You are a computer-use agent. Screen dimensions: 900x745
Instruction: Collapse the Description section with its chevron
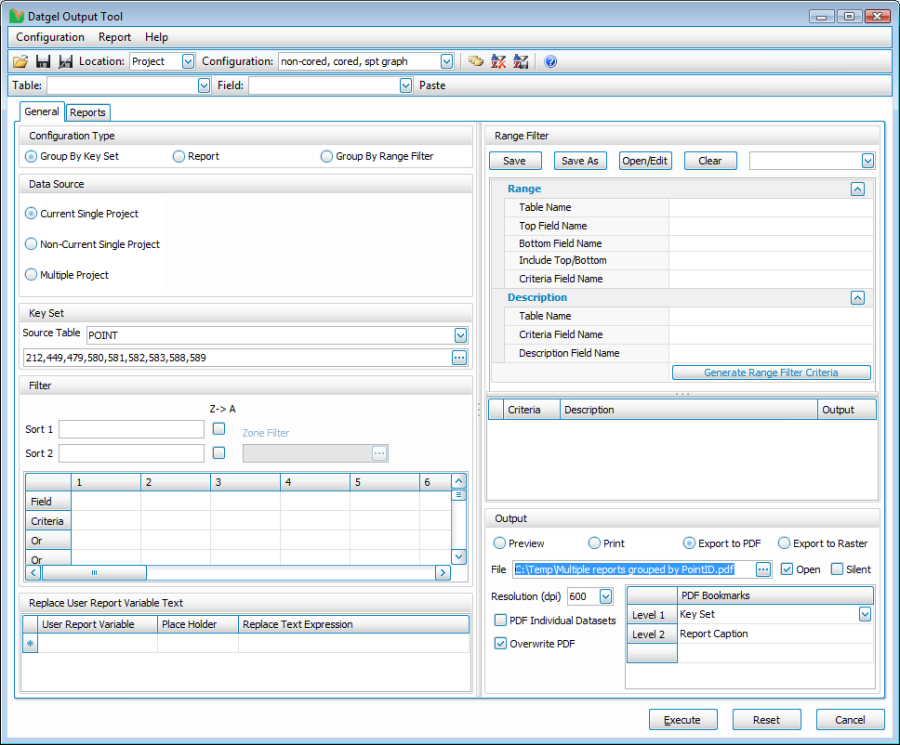[x=857, y=298]
